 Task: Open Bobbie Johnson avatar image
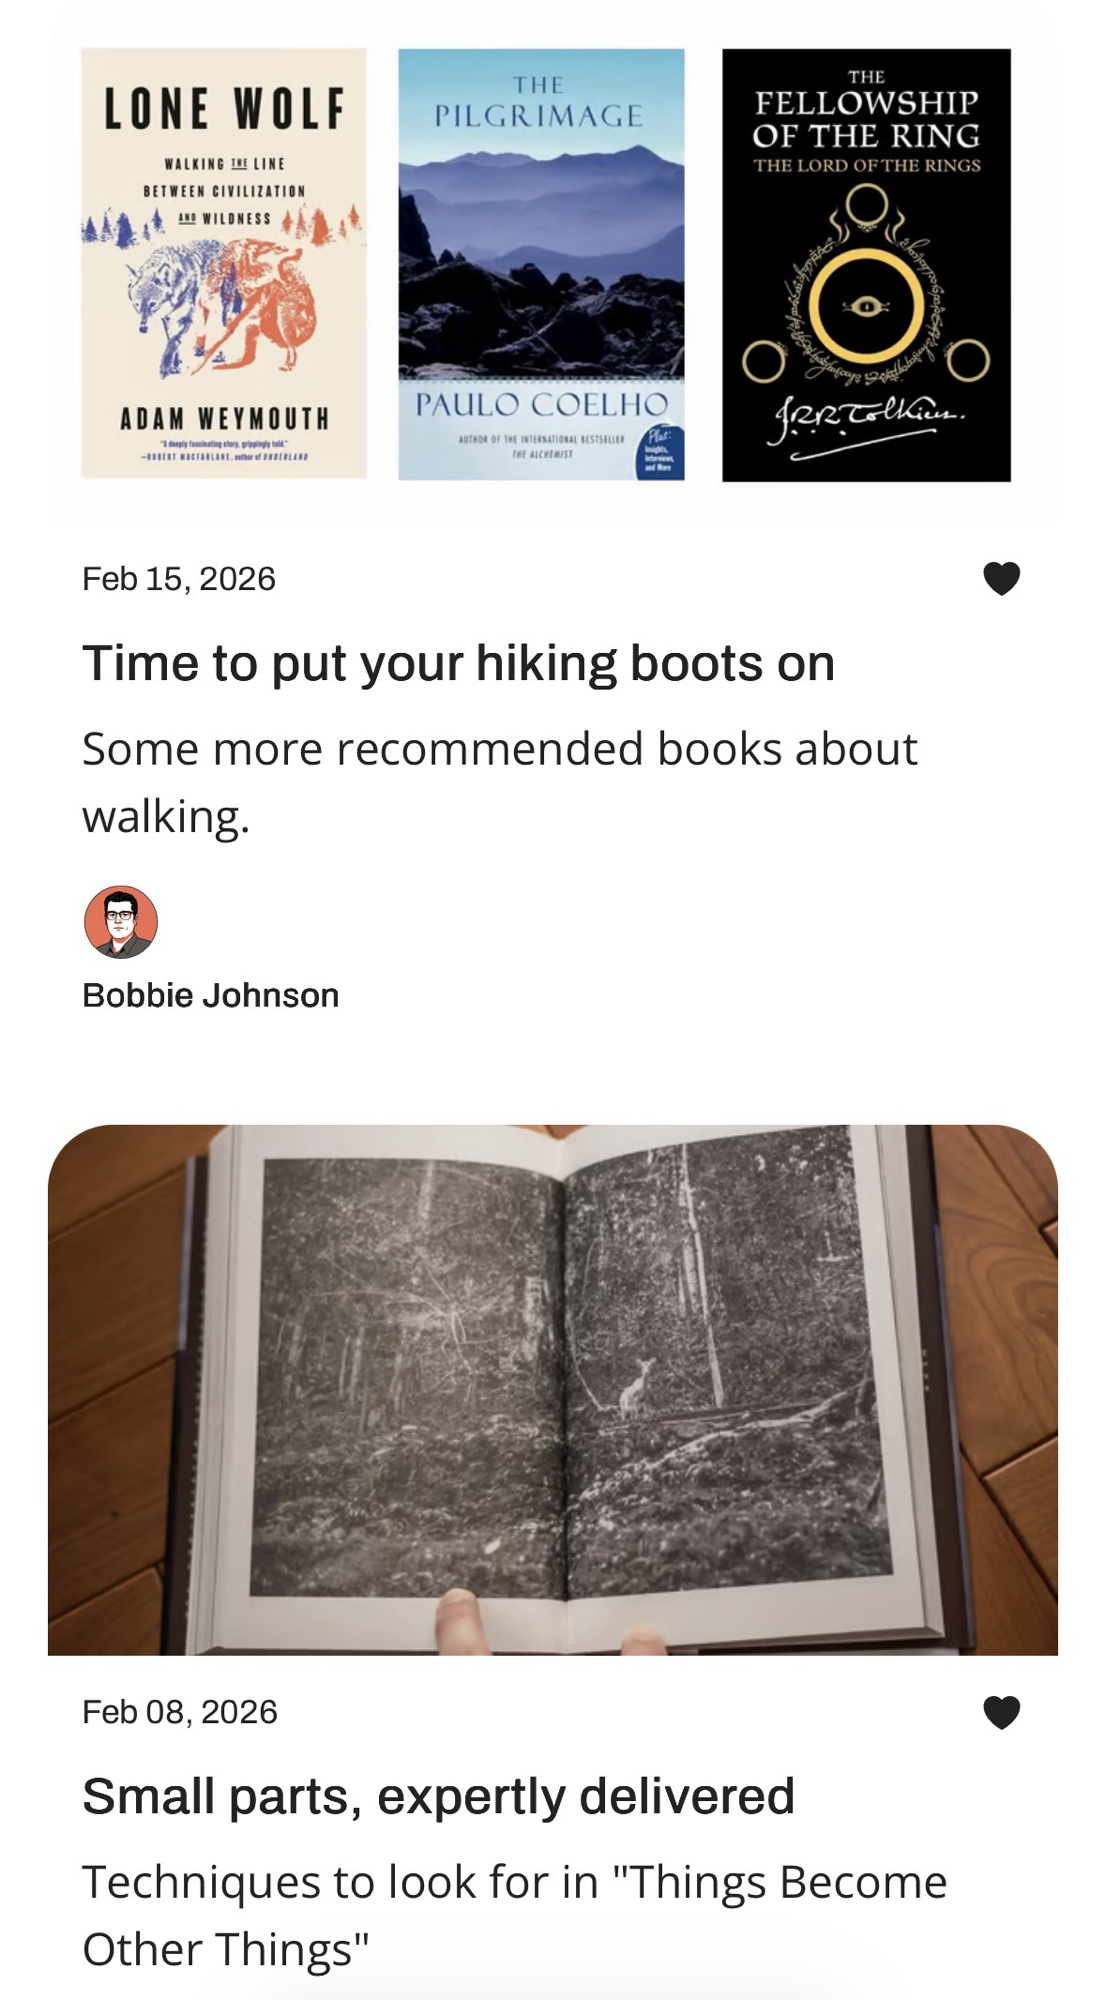click(121, 922)
